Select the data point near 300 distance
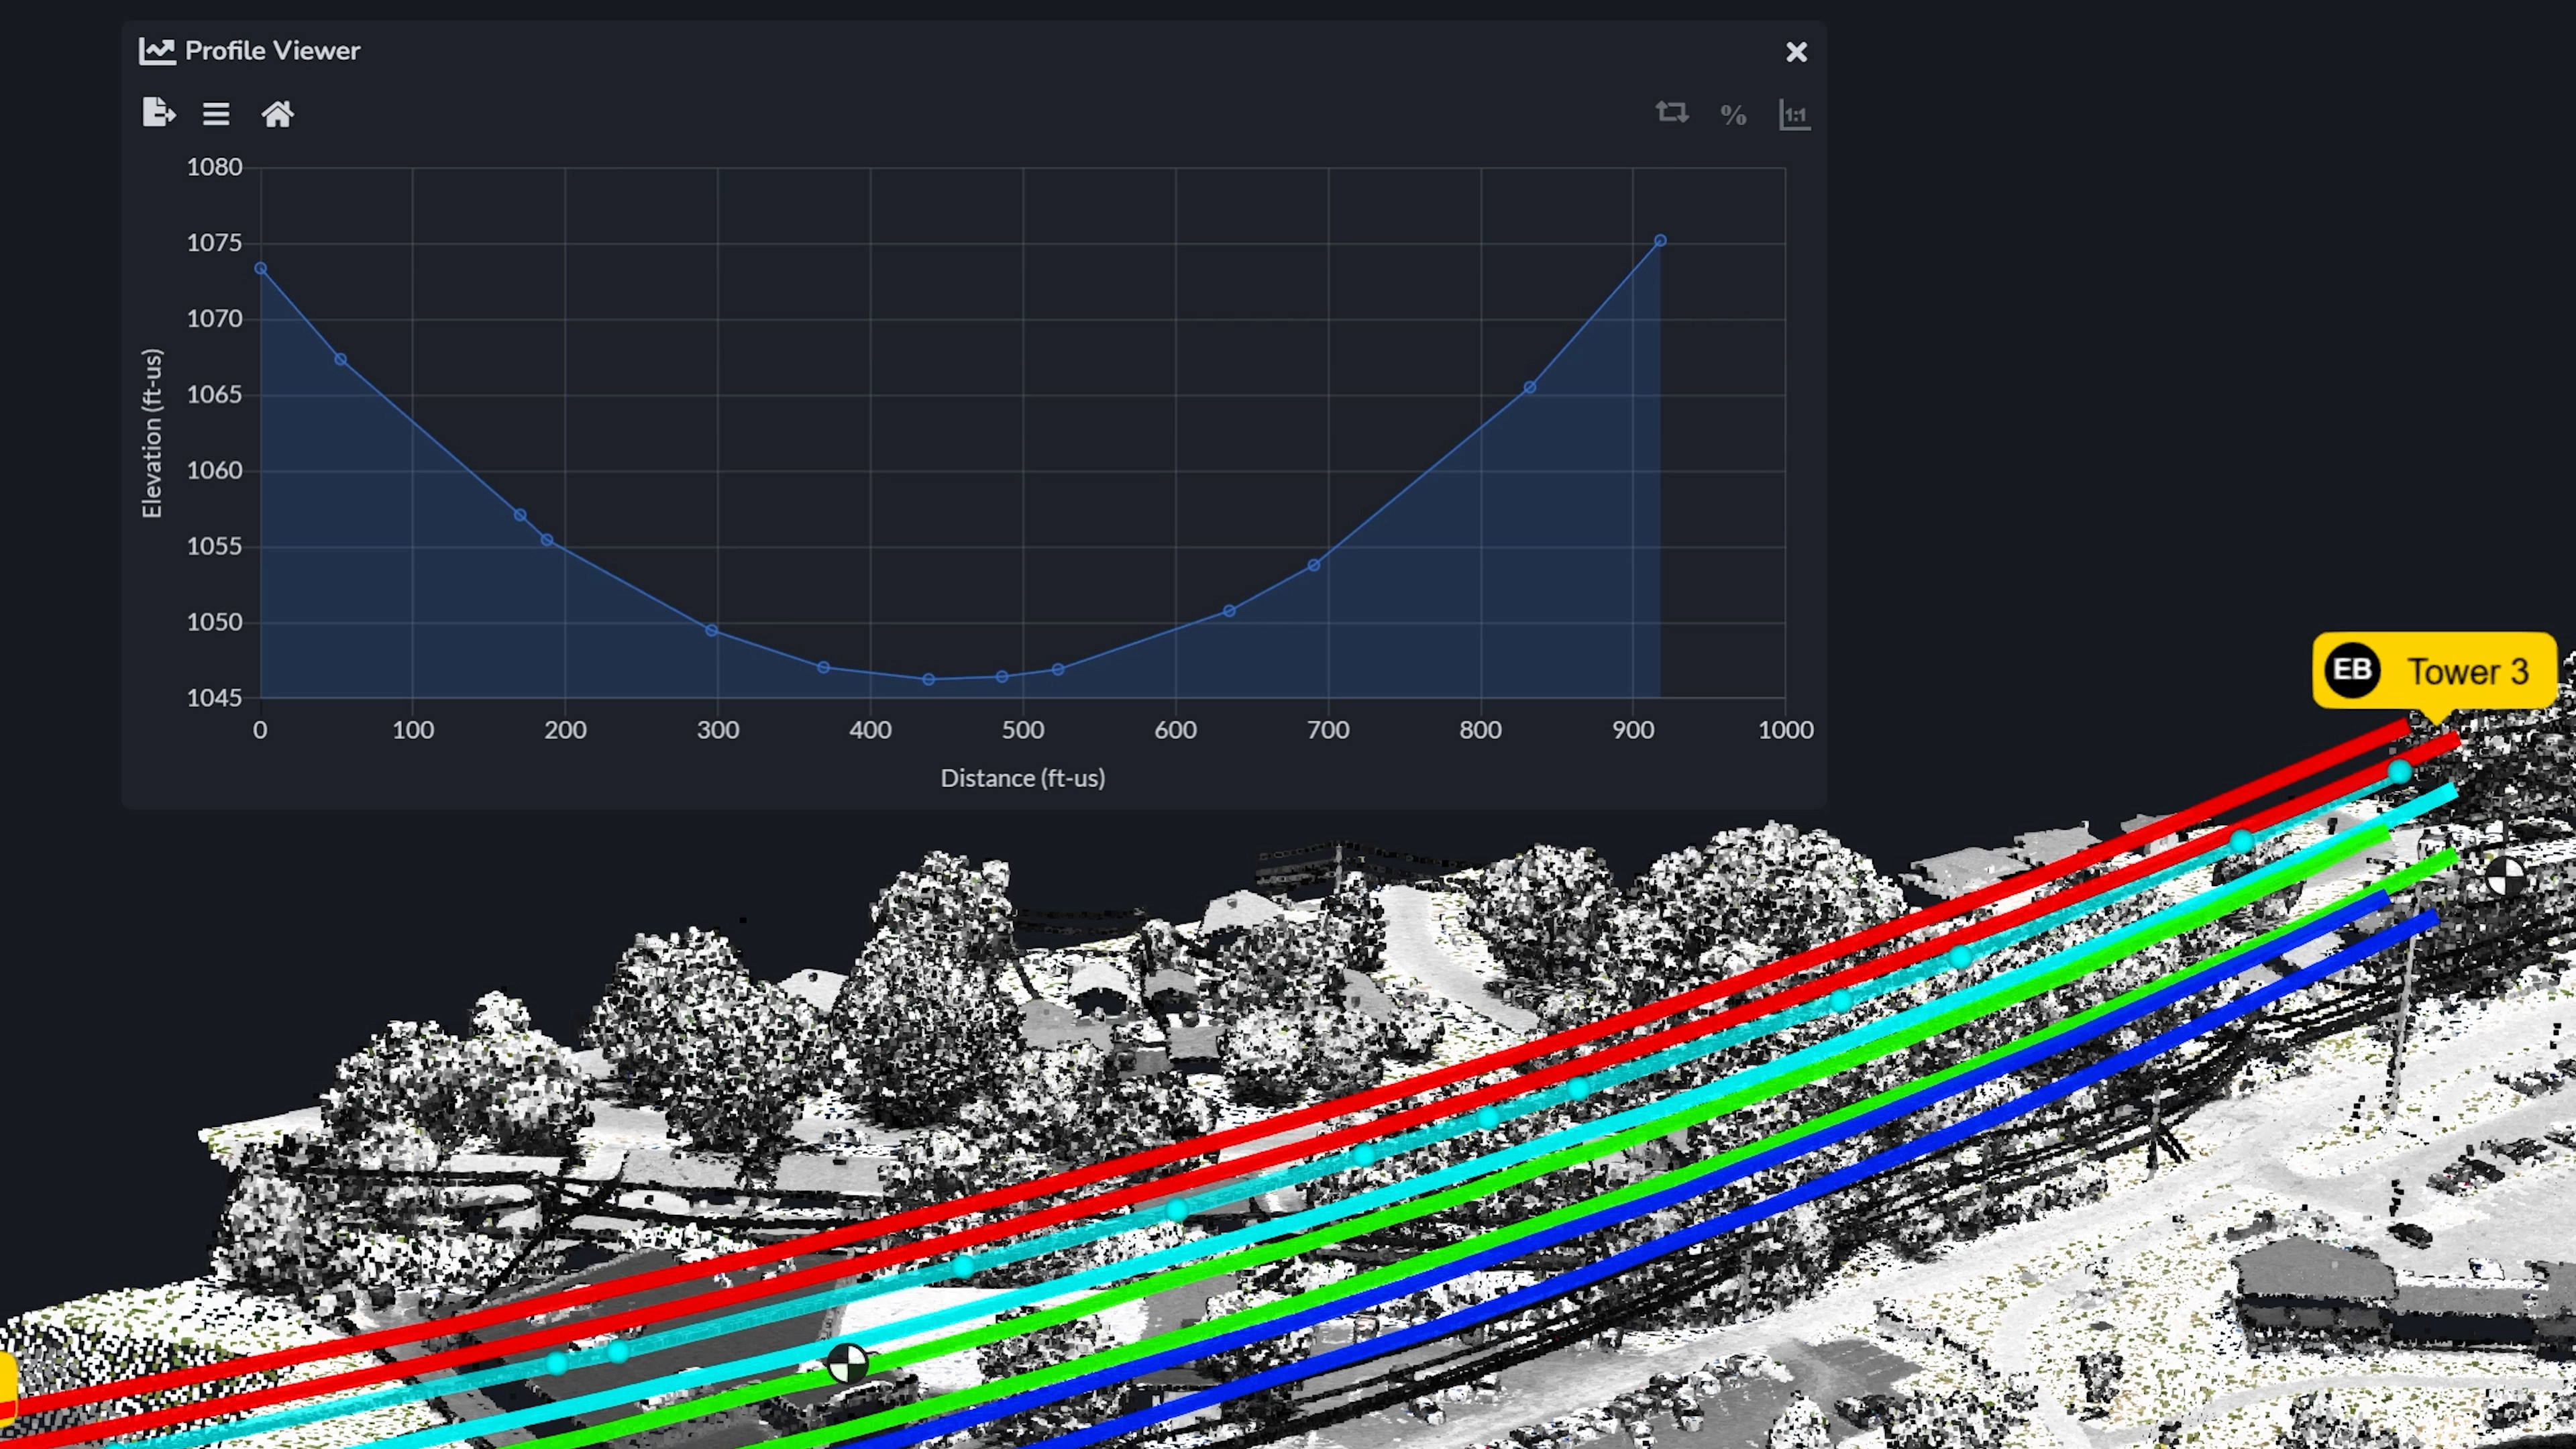The width and height of the screenshot is (2576, 1449). coord(711,630)
